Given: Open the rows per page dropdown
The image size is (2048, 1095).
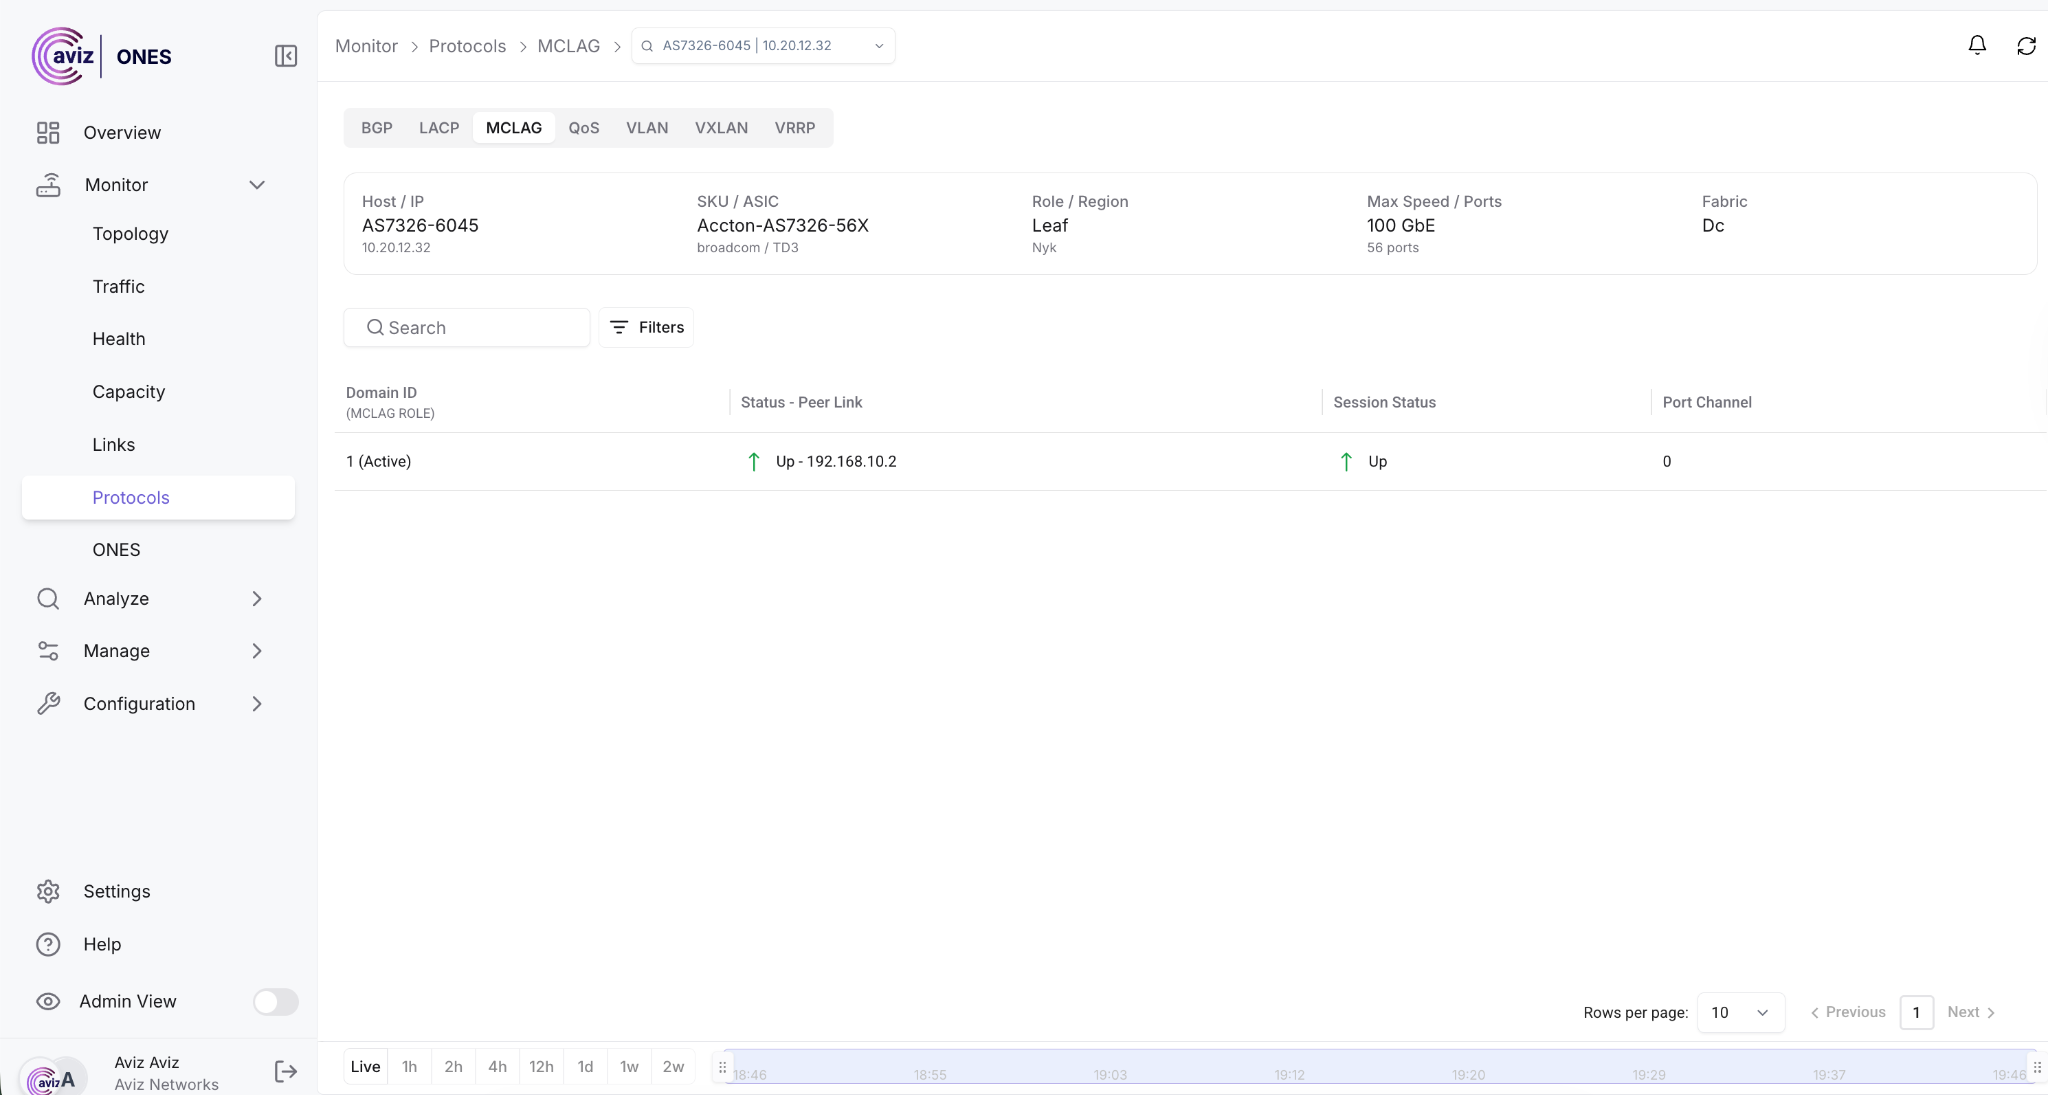Looking at the screenshot, I should coord(1740,1012).
